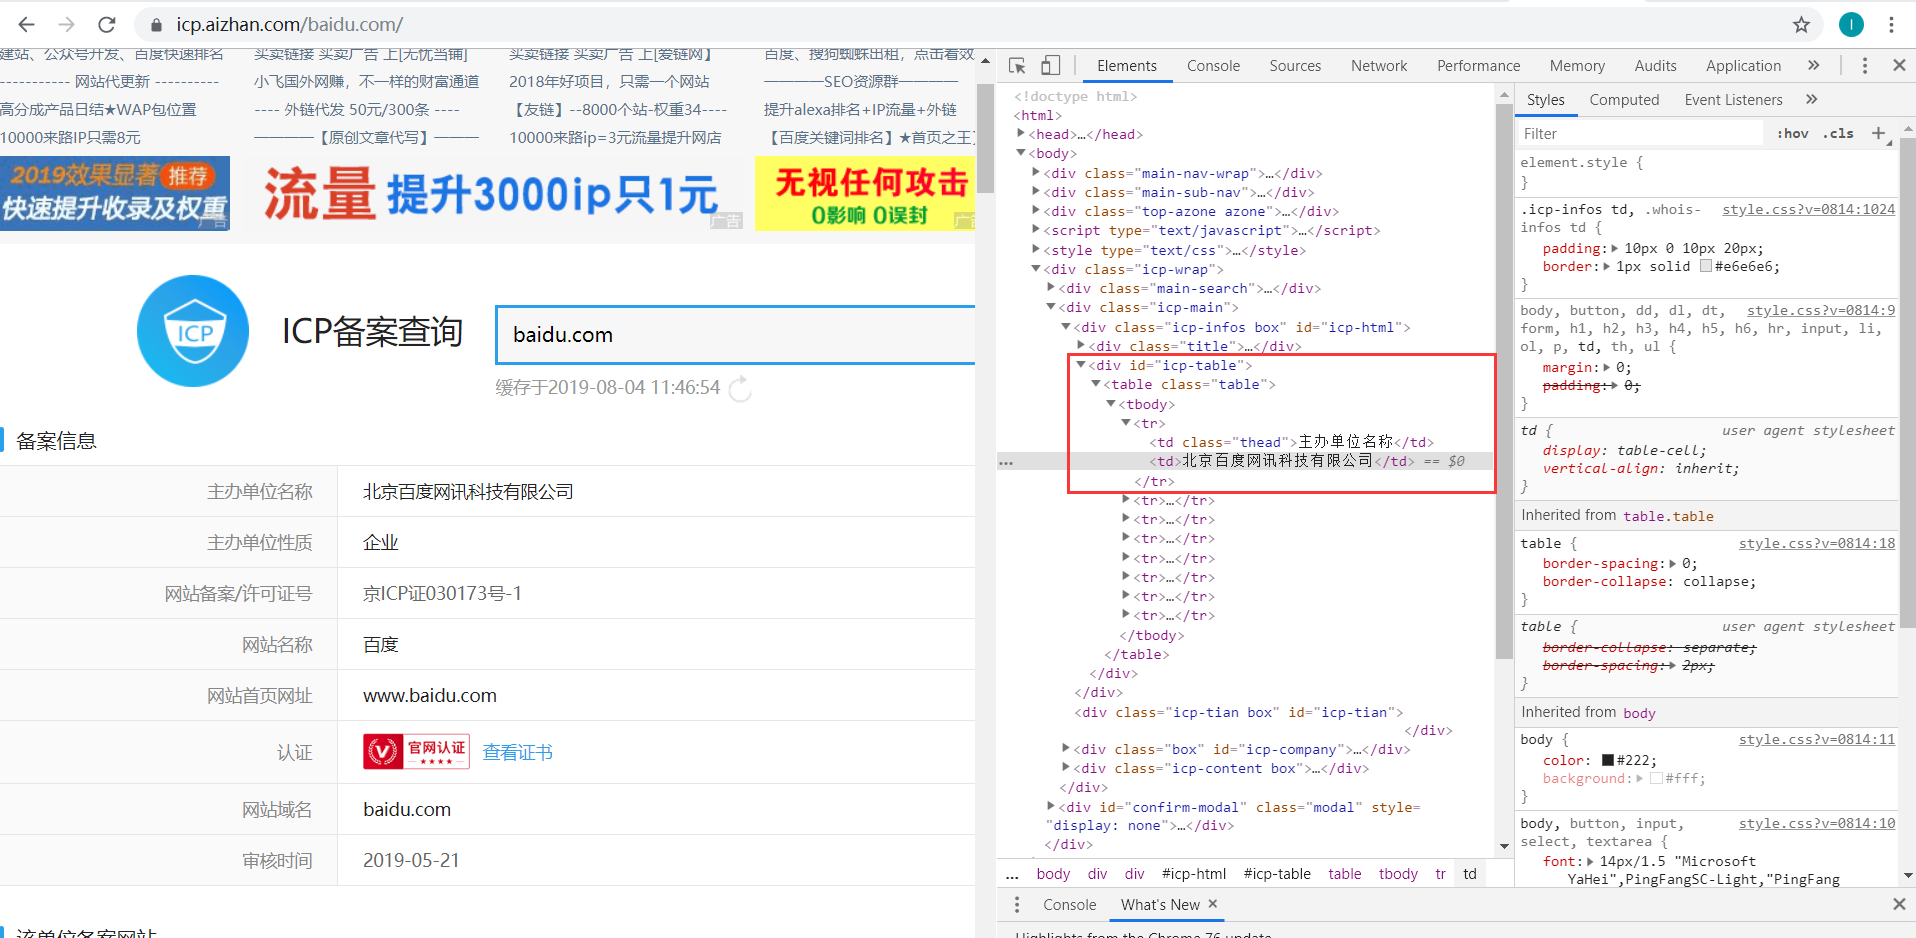Click the browser address bar URL
The image size is (1916, 938).
(x=290, y=25)
